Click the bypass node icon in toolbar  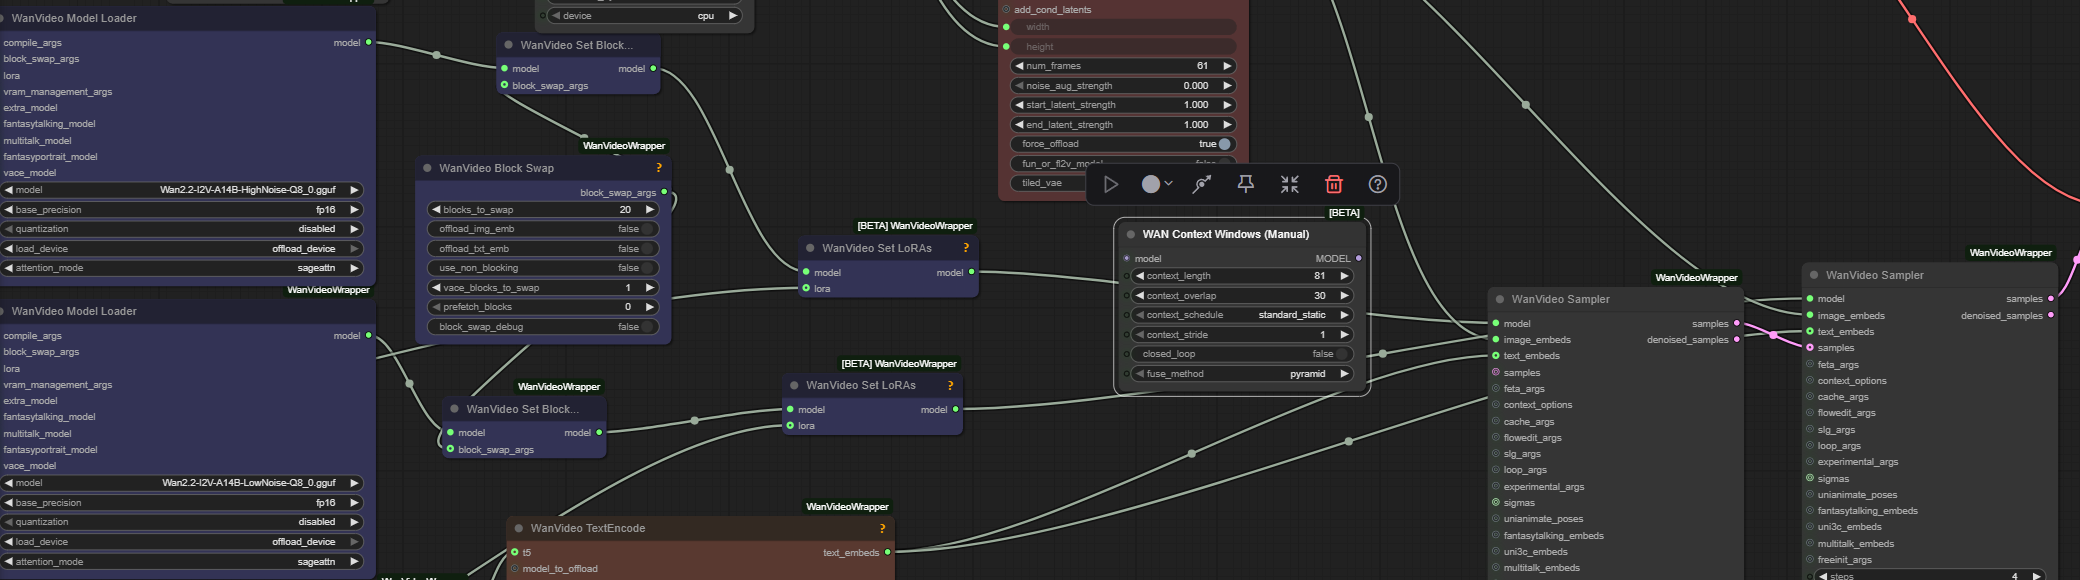point(1202,184)
